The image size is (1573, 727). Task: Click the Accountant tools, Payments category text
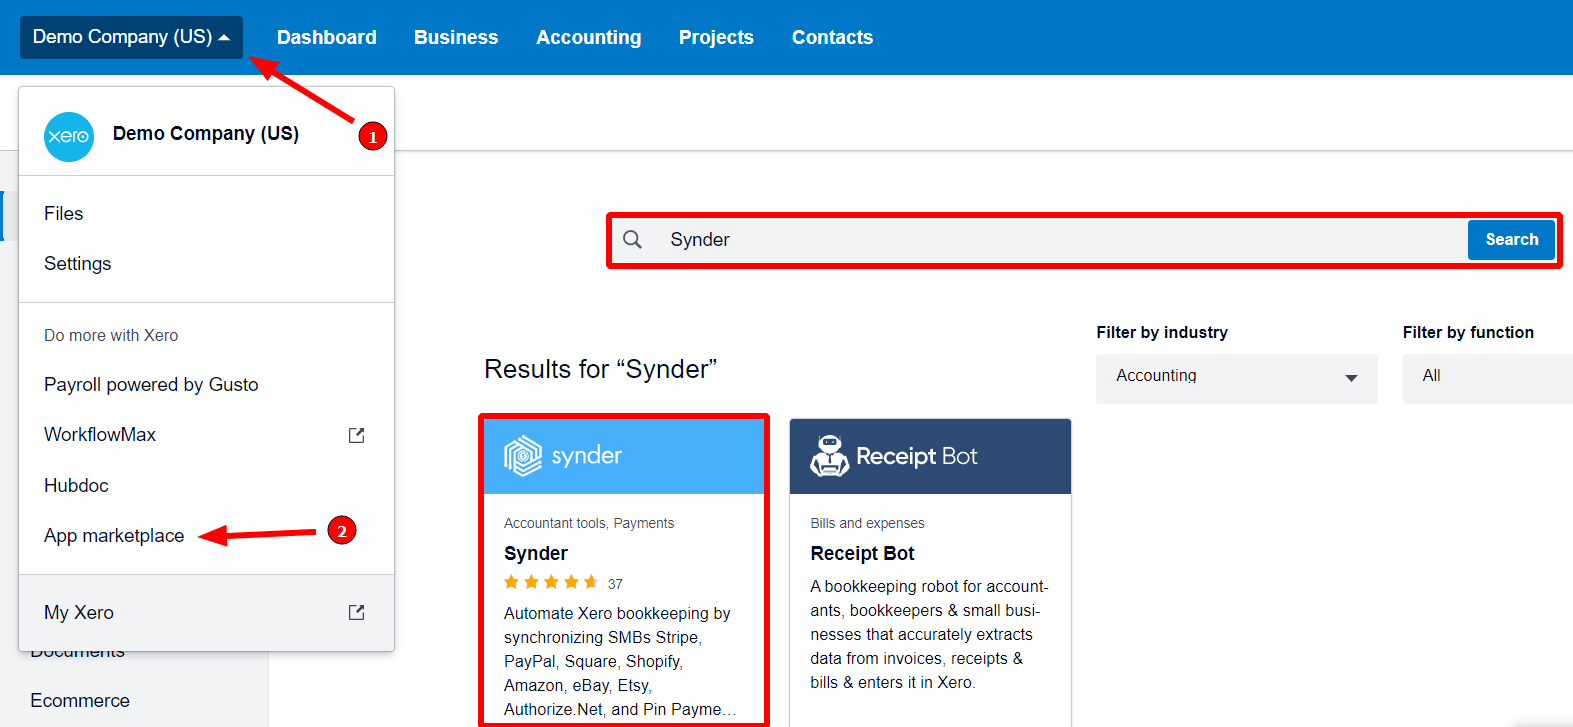click(589, 523)
